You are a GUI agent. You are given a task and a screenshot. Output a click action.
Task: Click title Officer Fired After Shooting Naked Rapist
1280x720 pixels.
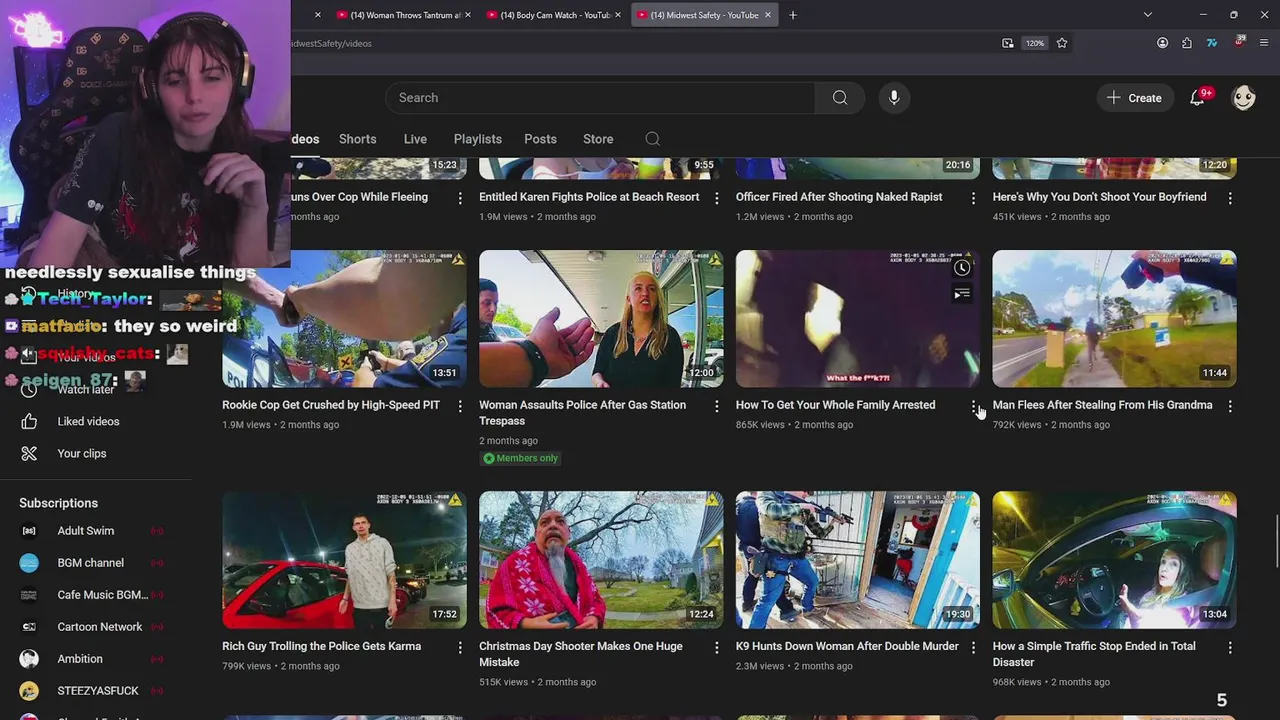pos(839,197)
